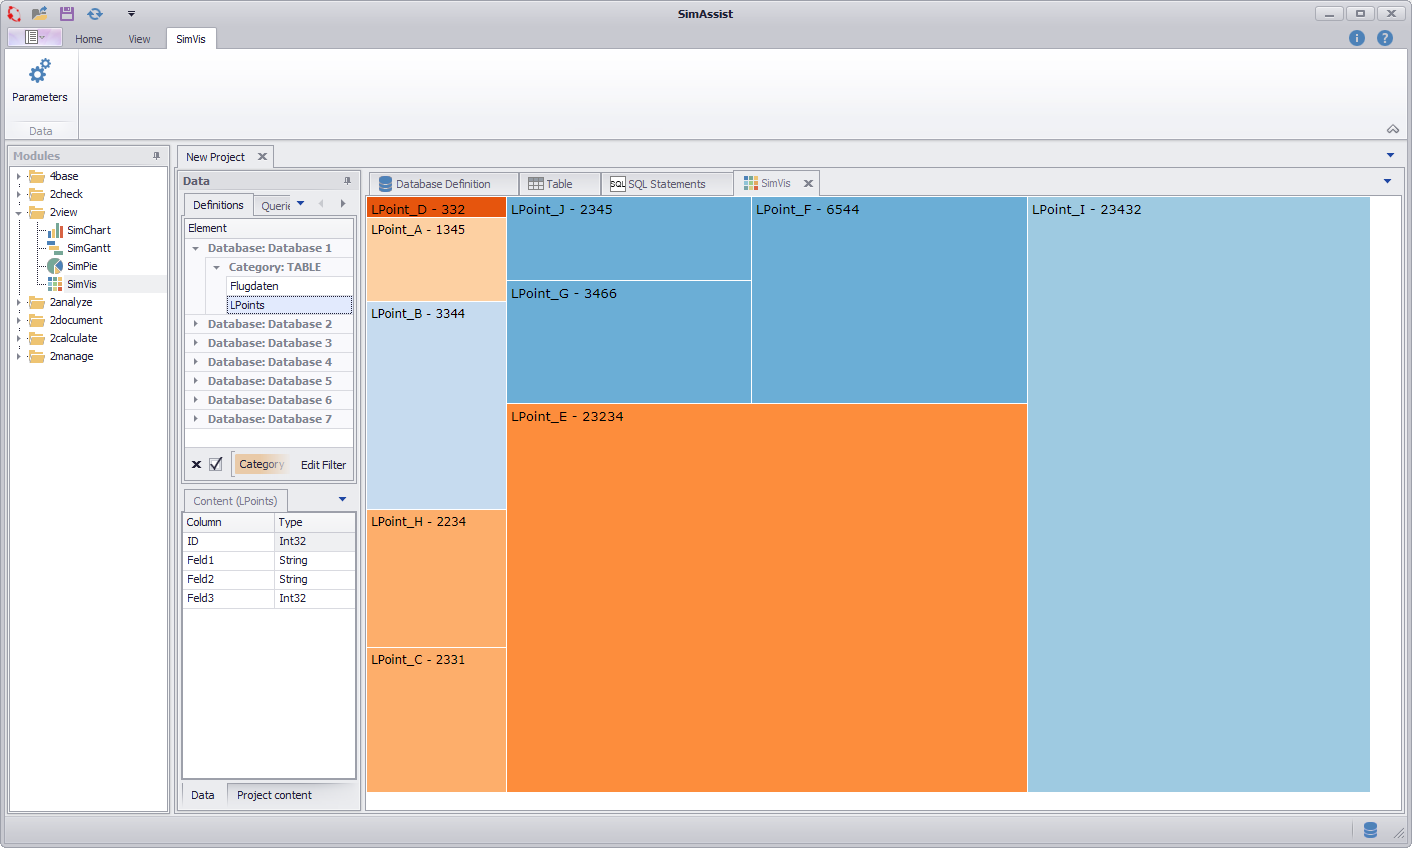
Task: Toggle the Category filter checkbox
Action: click(214, 463)
